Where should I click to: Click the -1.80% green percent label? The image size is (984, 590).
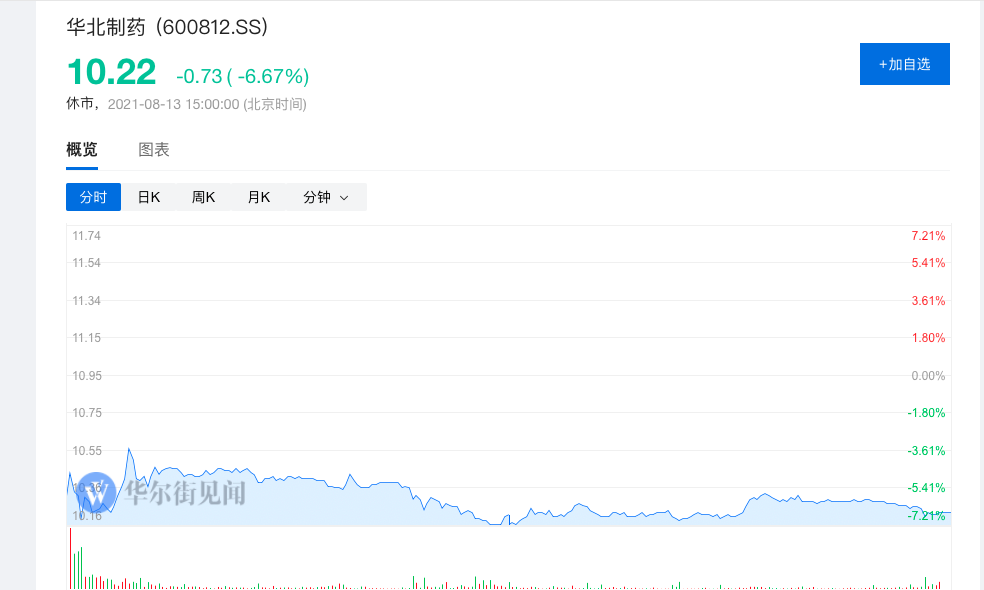(926, 412)
